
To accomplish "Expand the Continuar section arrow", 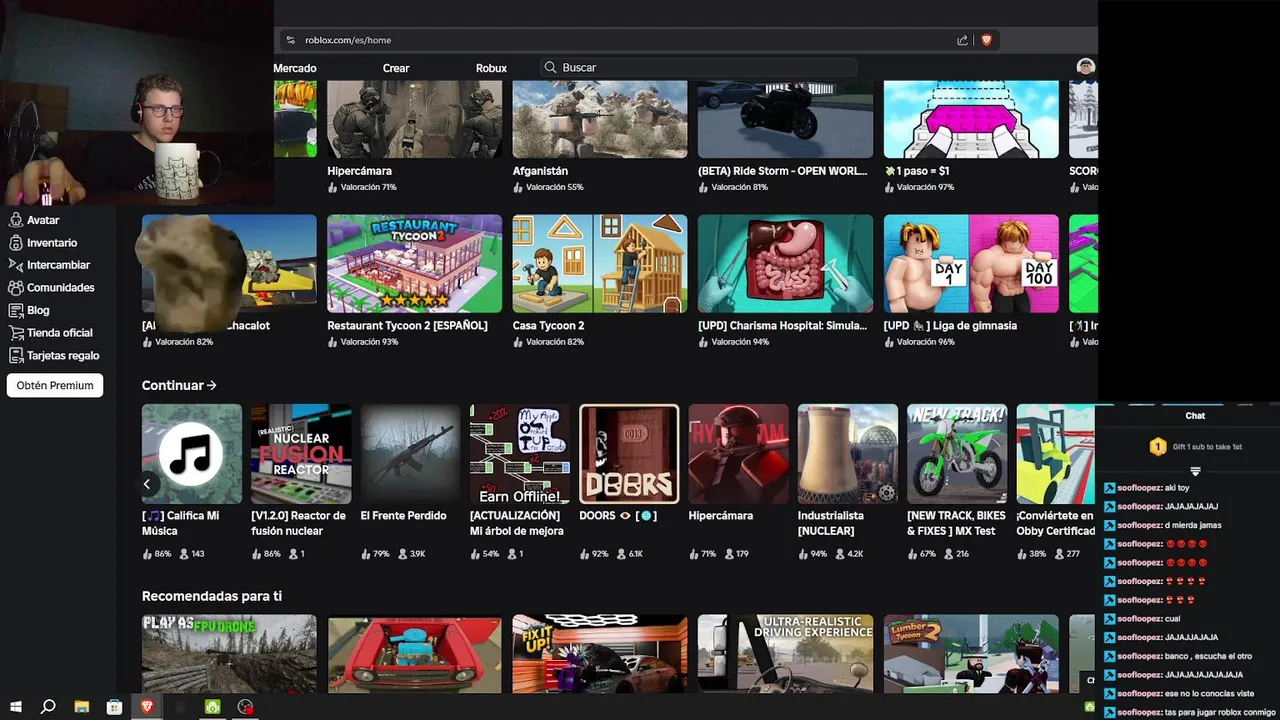I will 211,385.
